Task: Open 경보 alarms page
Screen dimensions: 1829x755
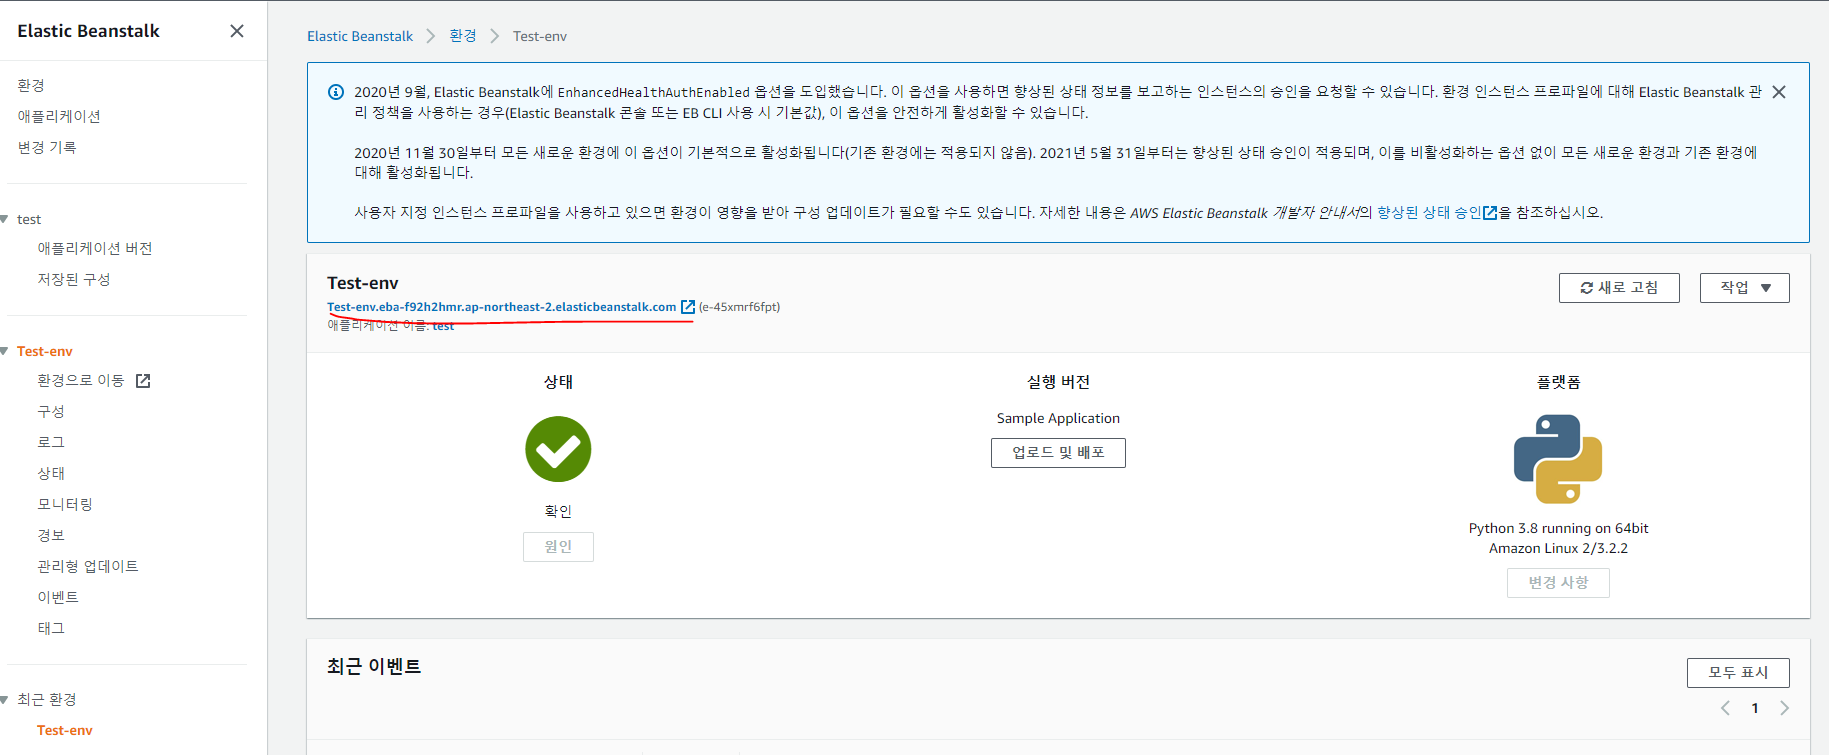Action: click(x=51, y=535)
